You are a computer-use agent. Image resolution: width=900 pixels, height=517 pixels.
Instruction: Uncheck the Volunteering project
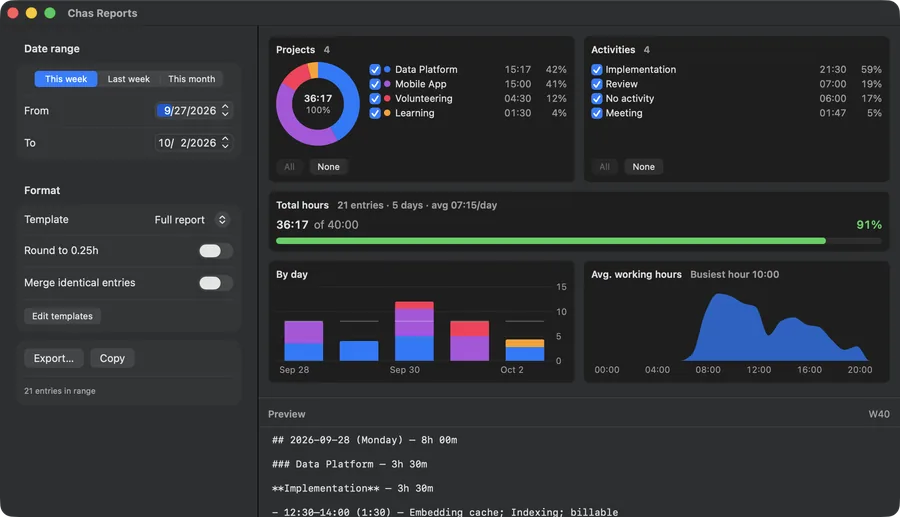pos(375,99)
